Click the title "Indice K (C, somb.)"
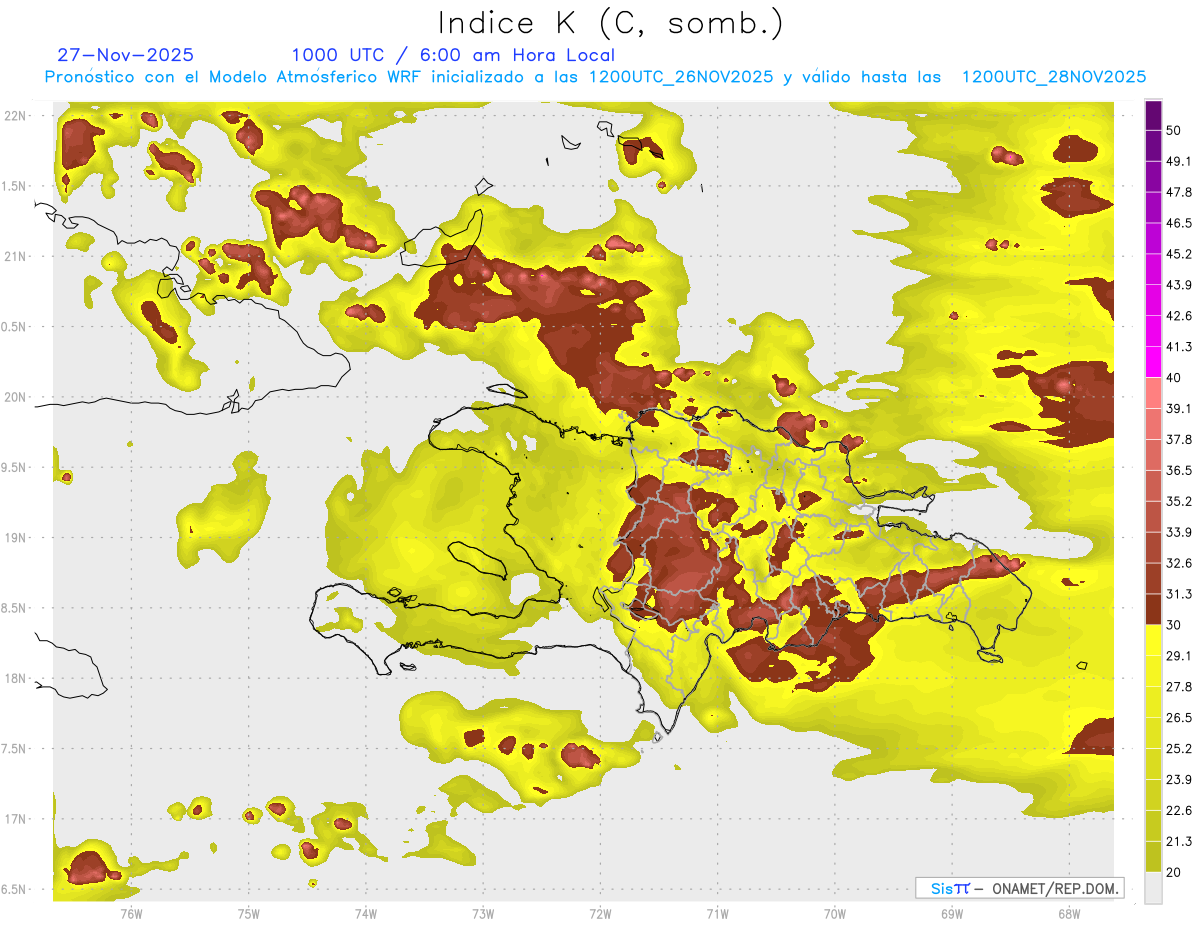This screenshot has width=1200, height=927. 611,24
